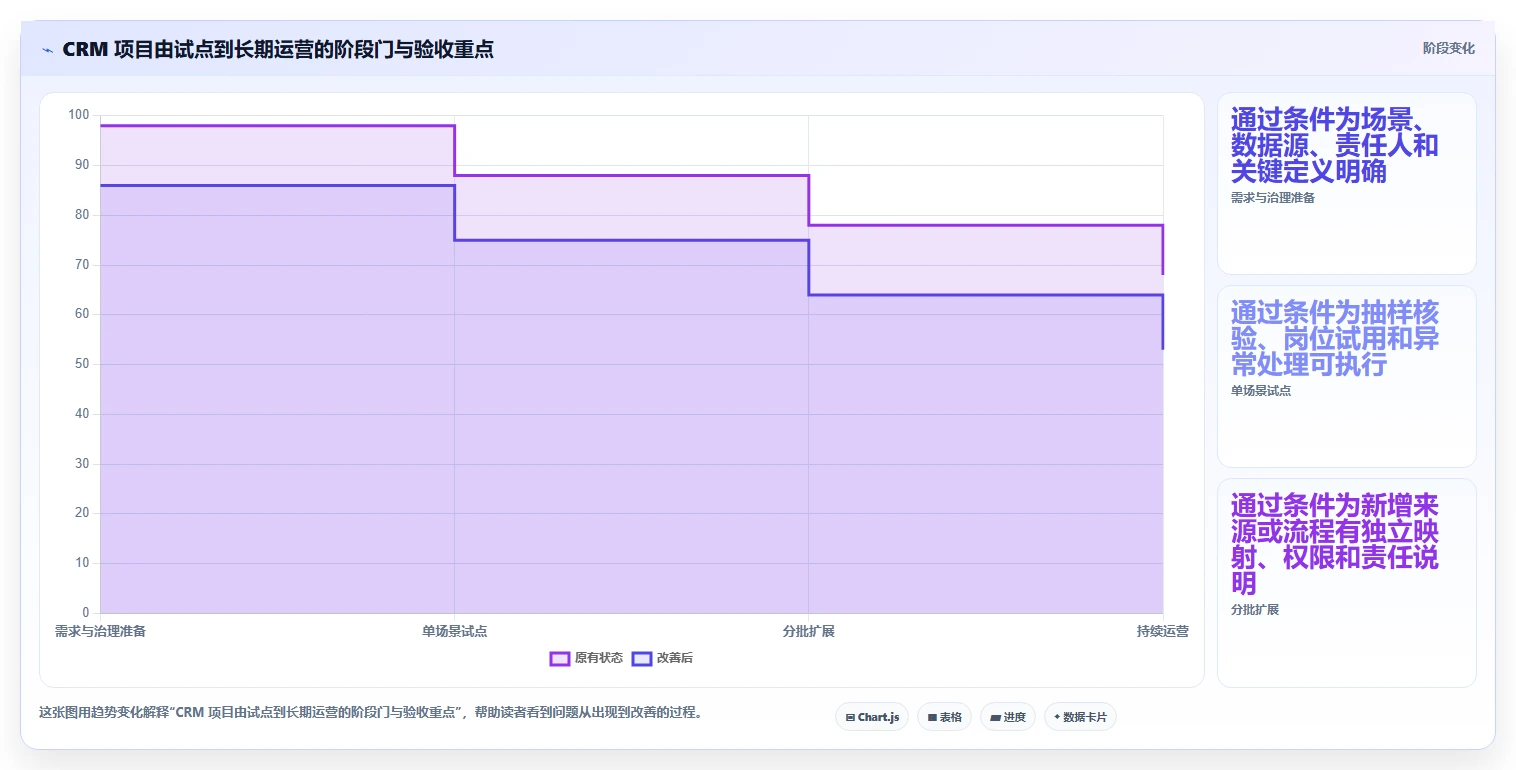Viewport: 1516px width, 770px height.
Task: Click the y-axis value 0
Action: pos(86,613)
